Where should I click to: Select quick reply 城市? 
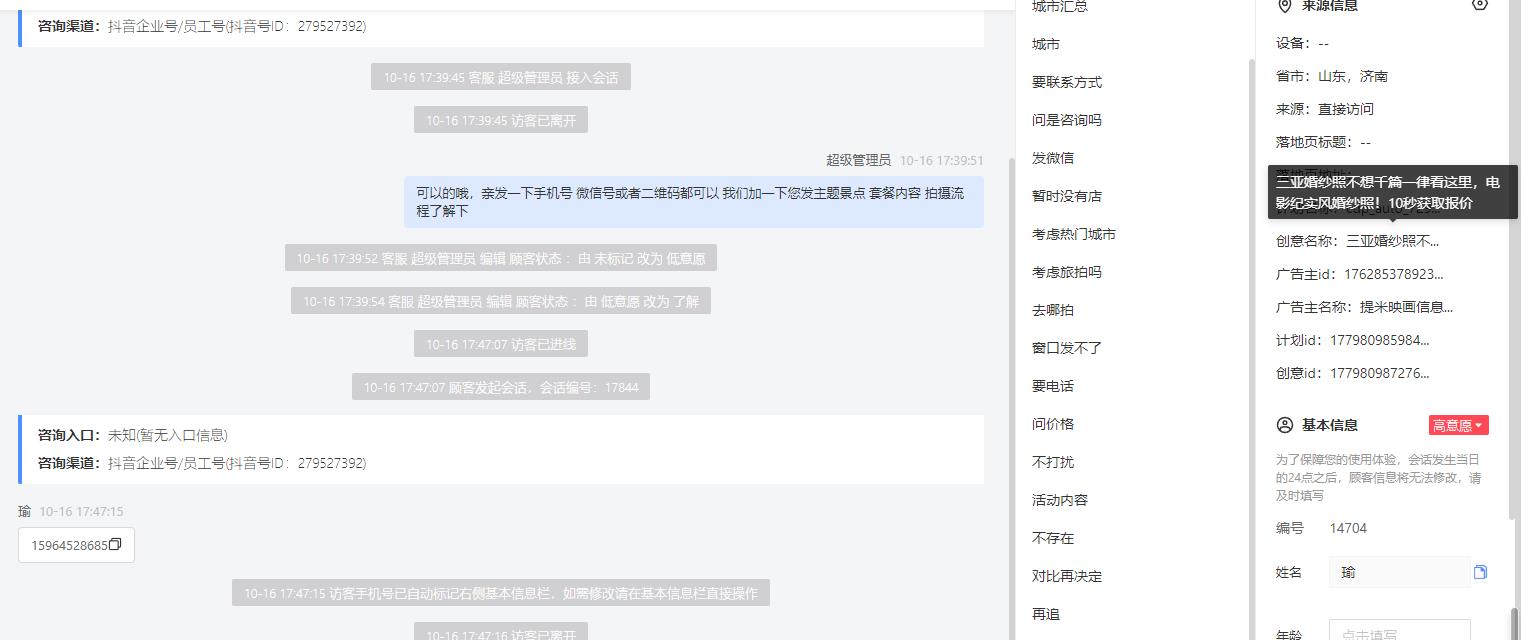(1046, 44)
